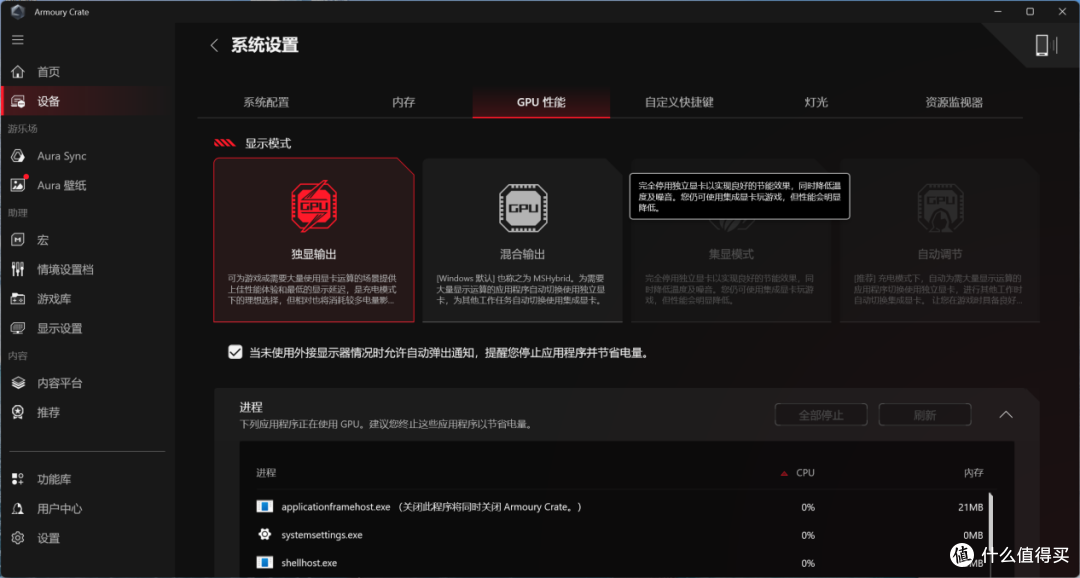This screenshot has width=1080, height=578.
Task: Select 独显输出 GPU mode card
Action: (313, 240)
